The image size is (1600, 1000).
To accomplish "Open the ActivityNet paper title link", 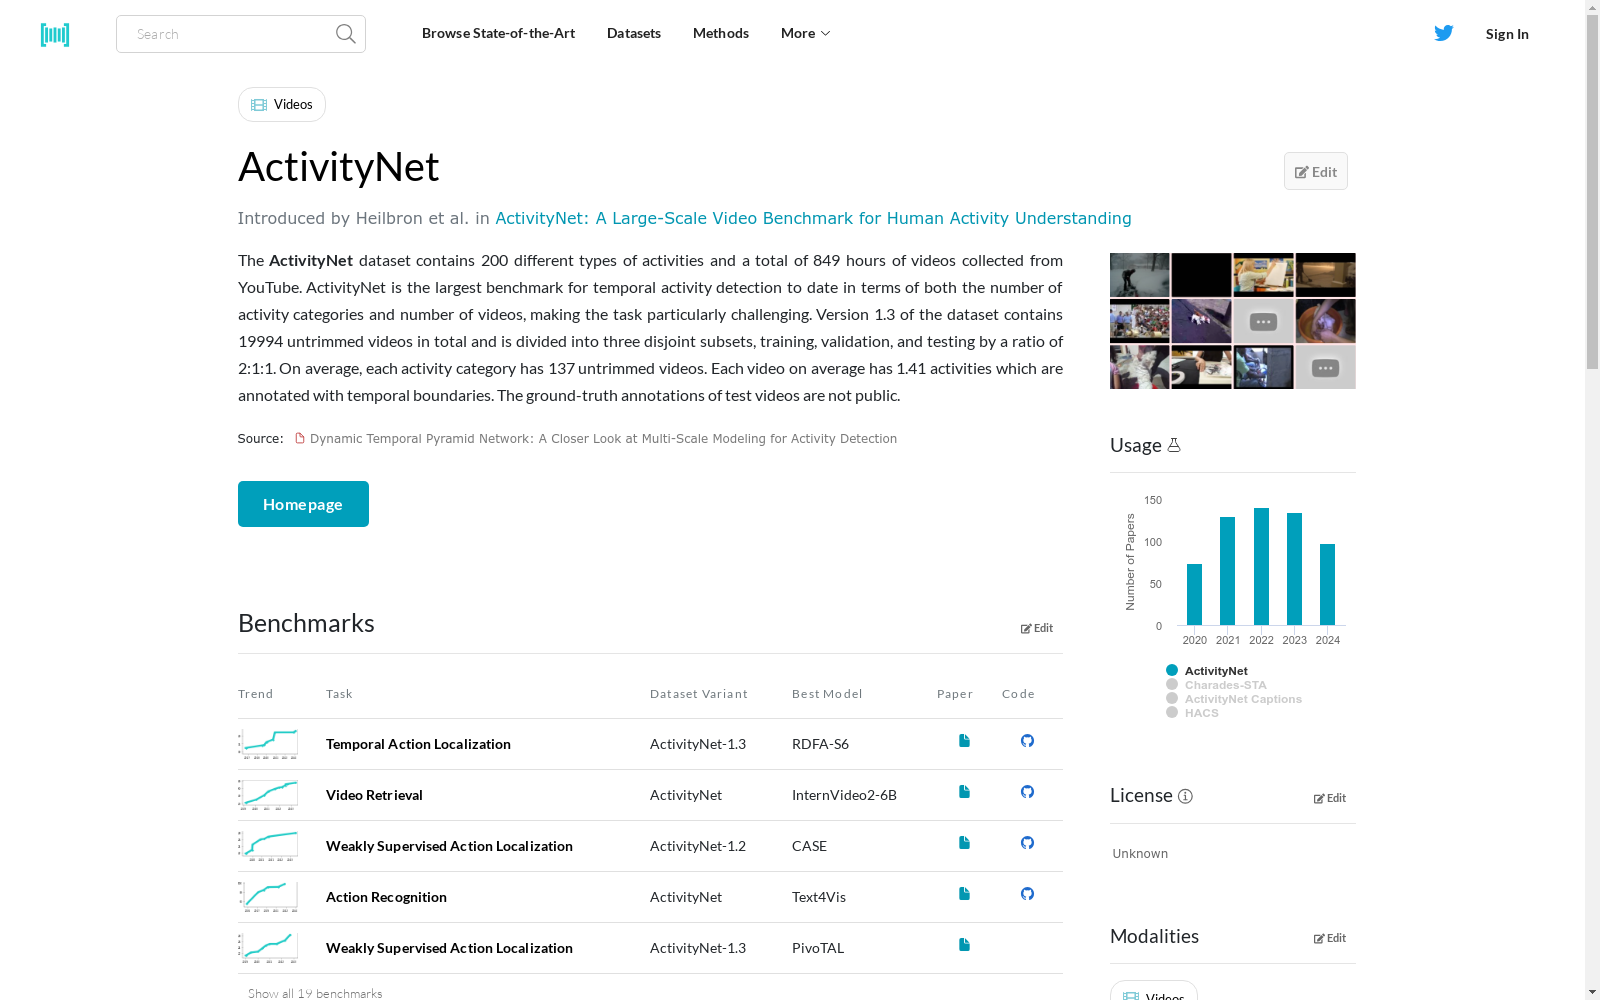I will coord(813,218).
